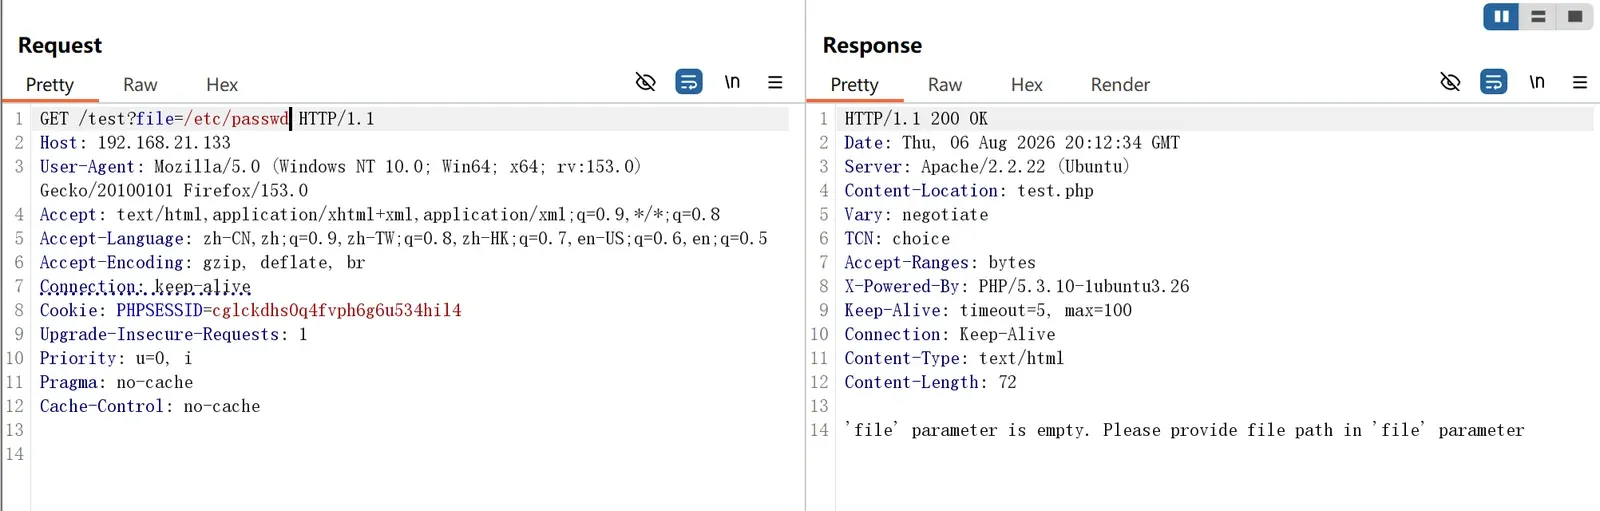Switch to Request Hex tab

[x=222, y=85]
